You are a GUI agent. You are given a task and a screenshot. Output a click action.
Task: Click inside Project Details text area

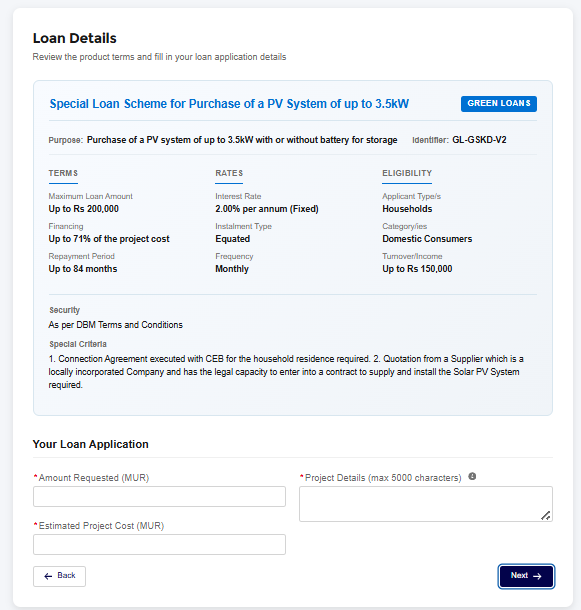click(x=426, y=504)
